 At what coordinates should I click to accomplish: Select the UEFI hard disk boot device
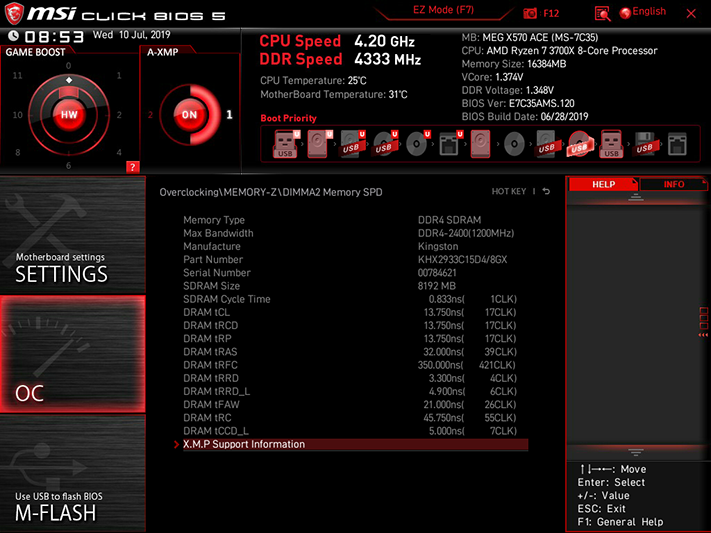(318, 144)
